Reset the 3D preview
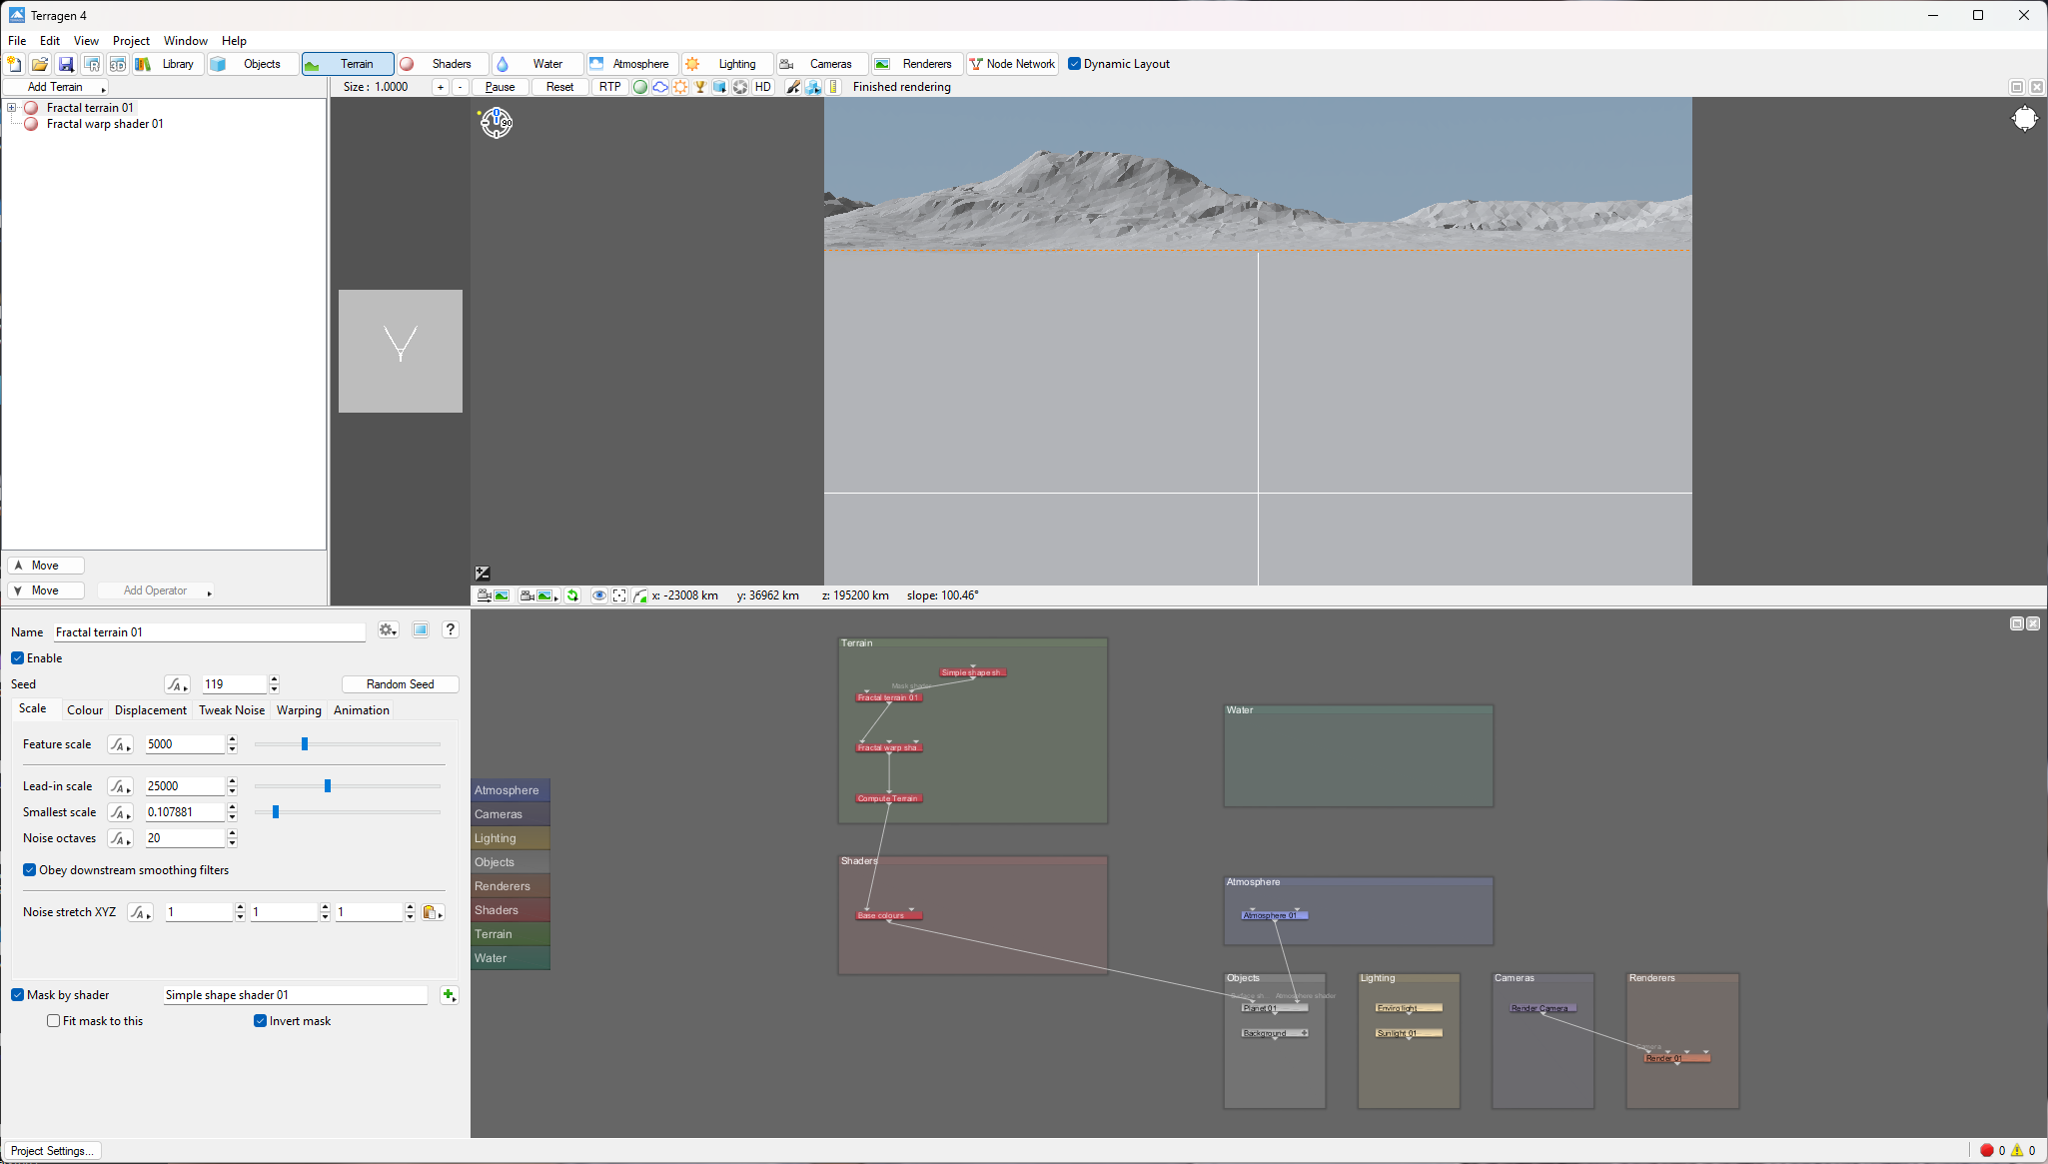This screenshot has width=2048, height=1164. point(560,87)
